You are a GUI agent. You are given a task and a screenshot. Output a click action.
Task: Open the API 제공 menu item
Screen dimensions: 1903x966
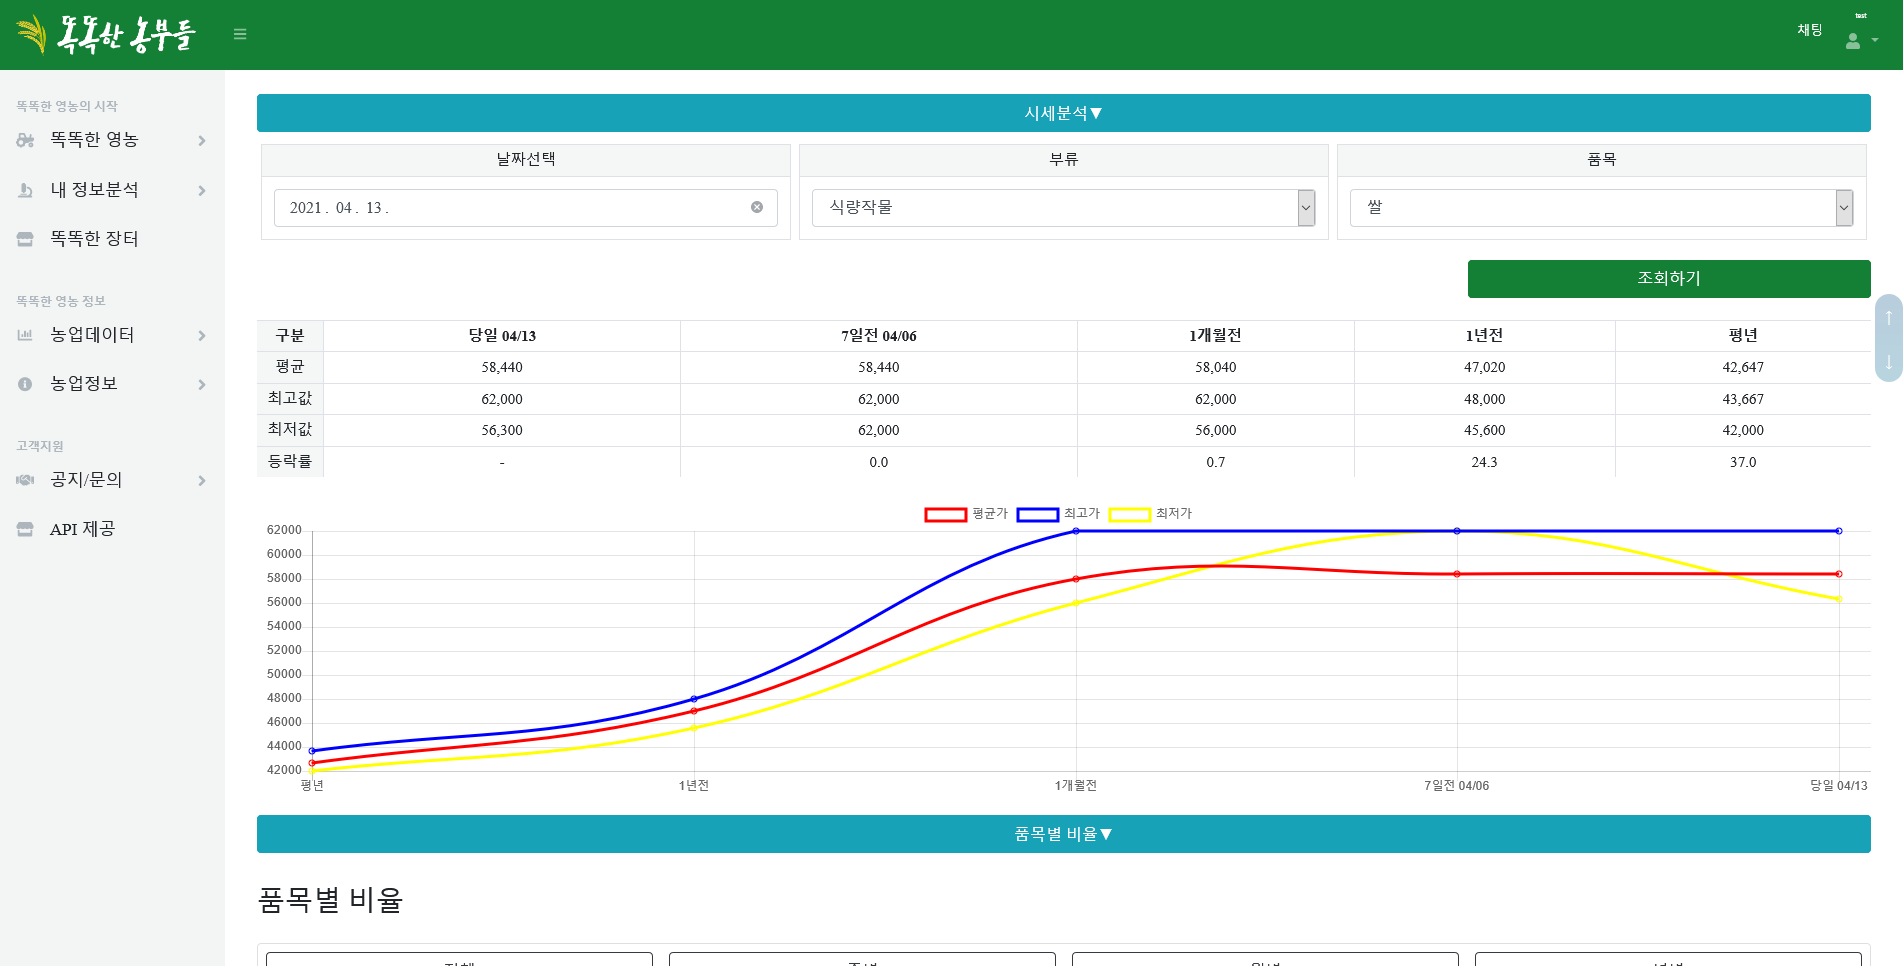click(83, 529)
